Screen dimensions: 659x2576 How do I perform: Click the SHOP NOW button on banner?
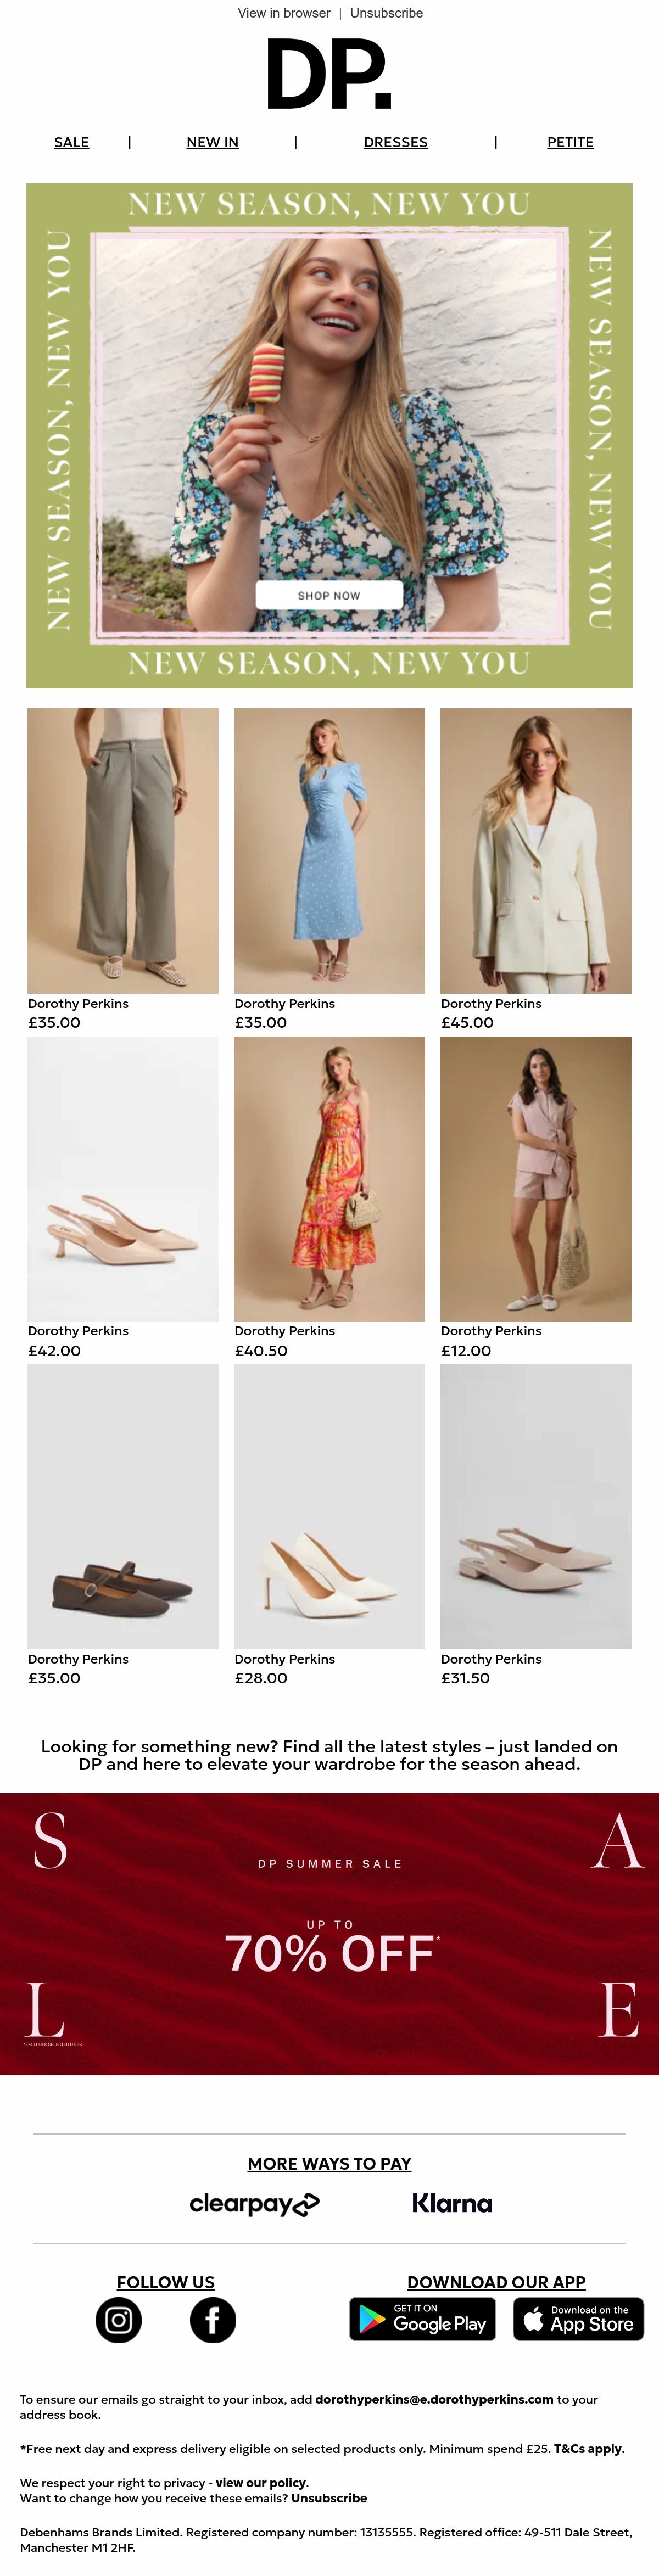[329, 595]
